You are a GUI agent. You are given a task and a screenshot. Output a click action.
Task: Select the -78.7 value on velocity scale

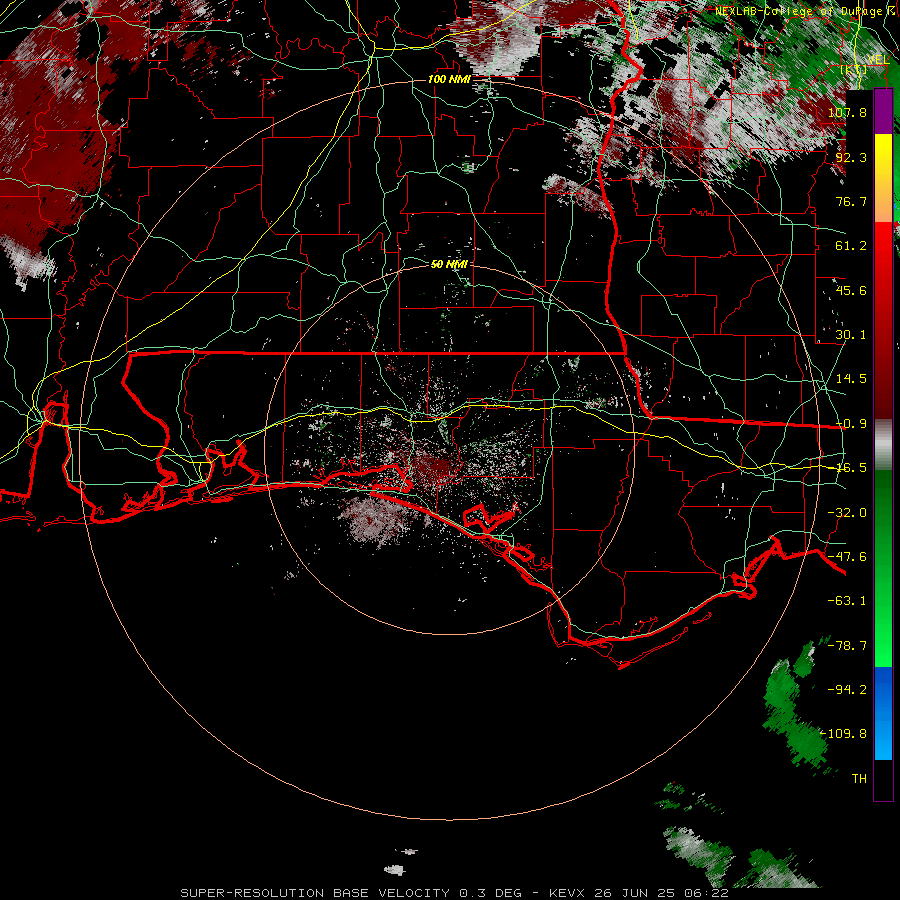coord(847,646)
